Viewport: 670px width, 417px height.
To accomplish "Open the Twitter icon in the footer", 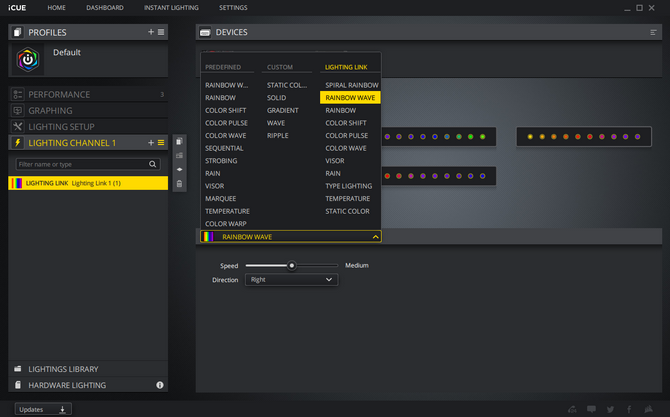I will pyautogui.click(x=610, y=409).
